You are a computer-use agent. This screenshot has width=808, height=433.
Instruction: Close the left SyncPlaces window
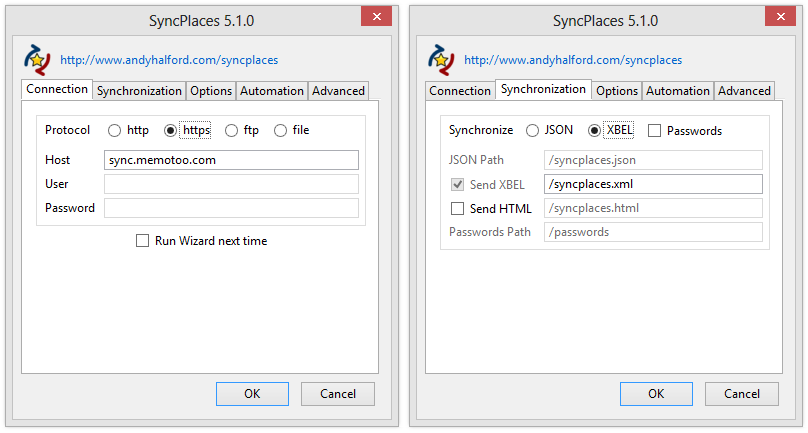click(377, 16)
